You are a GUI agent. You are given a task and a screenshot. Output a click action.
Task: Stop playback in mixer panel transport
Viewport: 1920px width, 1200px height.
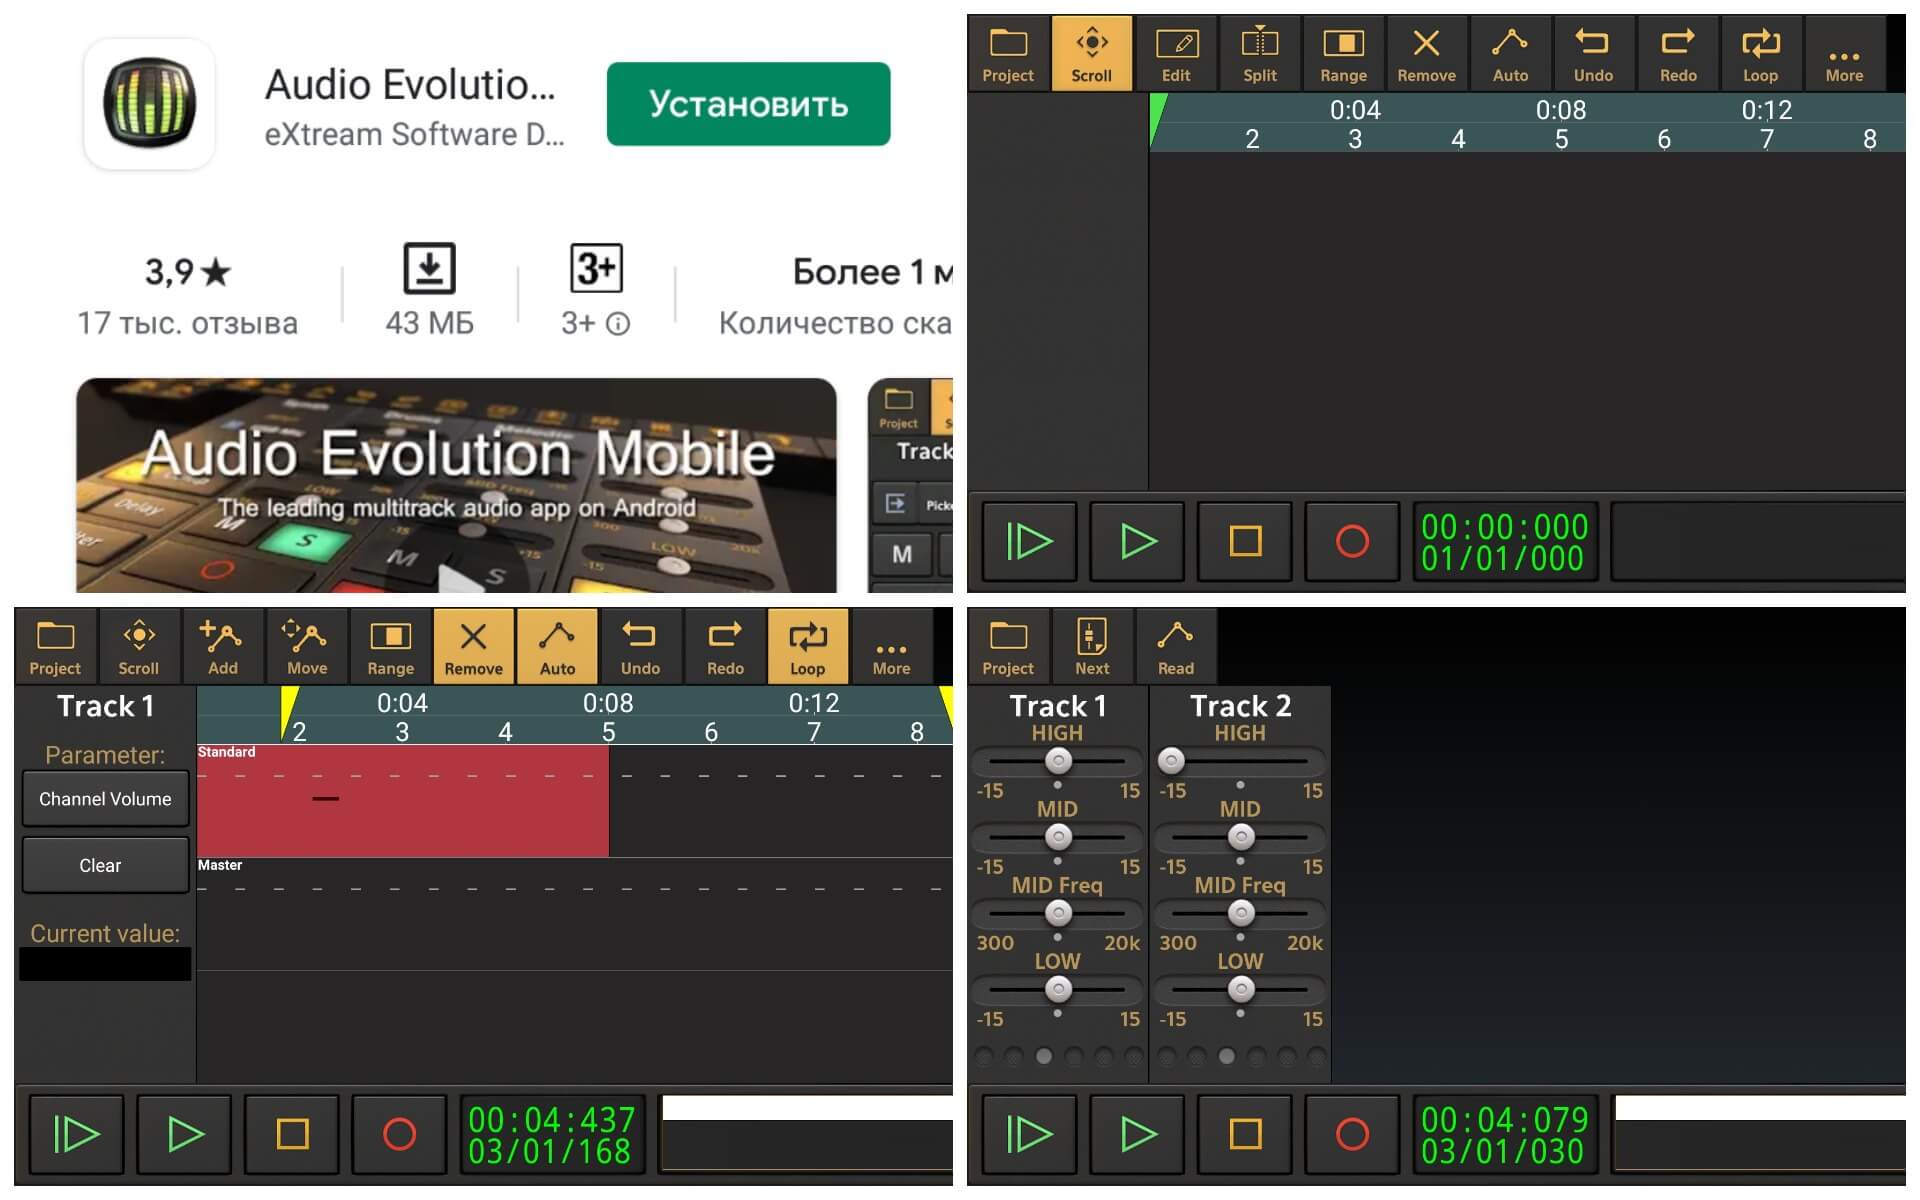click(1245, 1134)
